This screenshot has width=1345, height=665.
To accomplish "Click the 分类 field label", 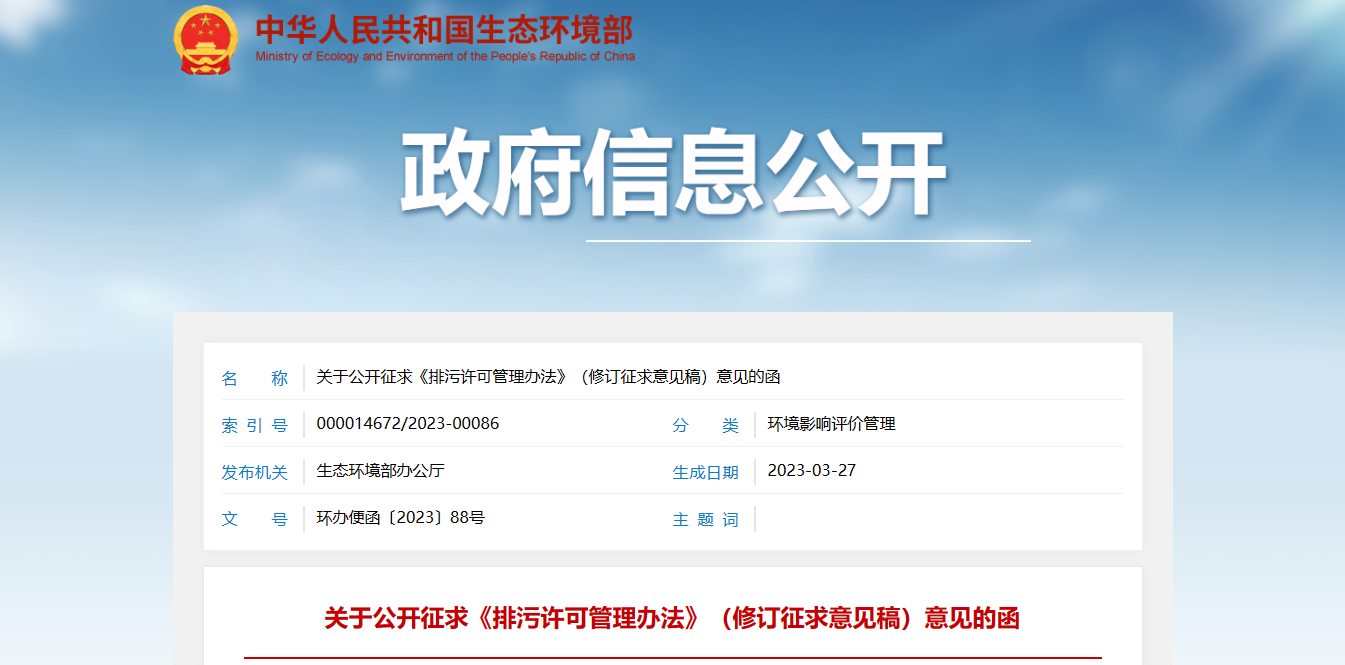I will 705,425.
